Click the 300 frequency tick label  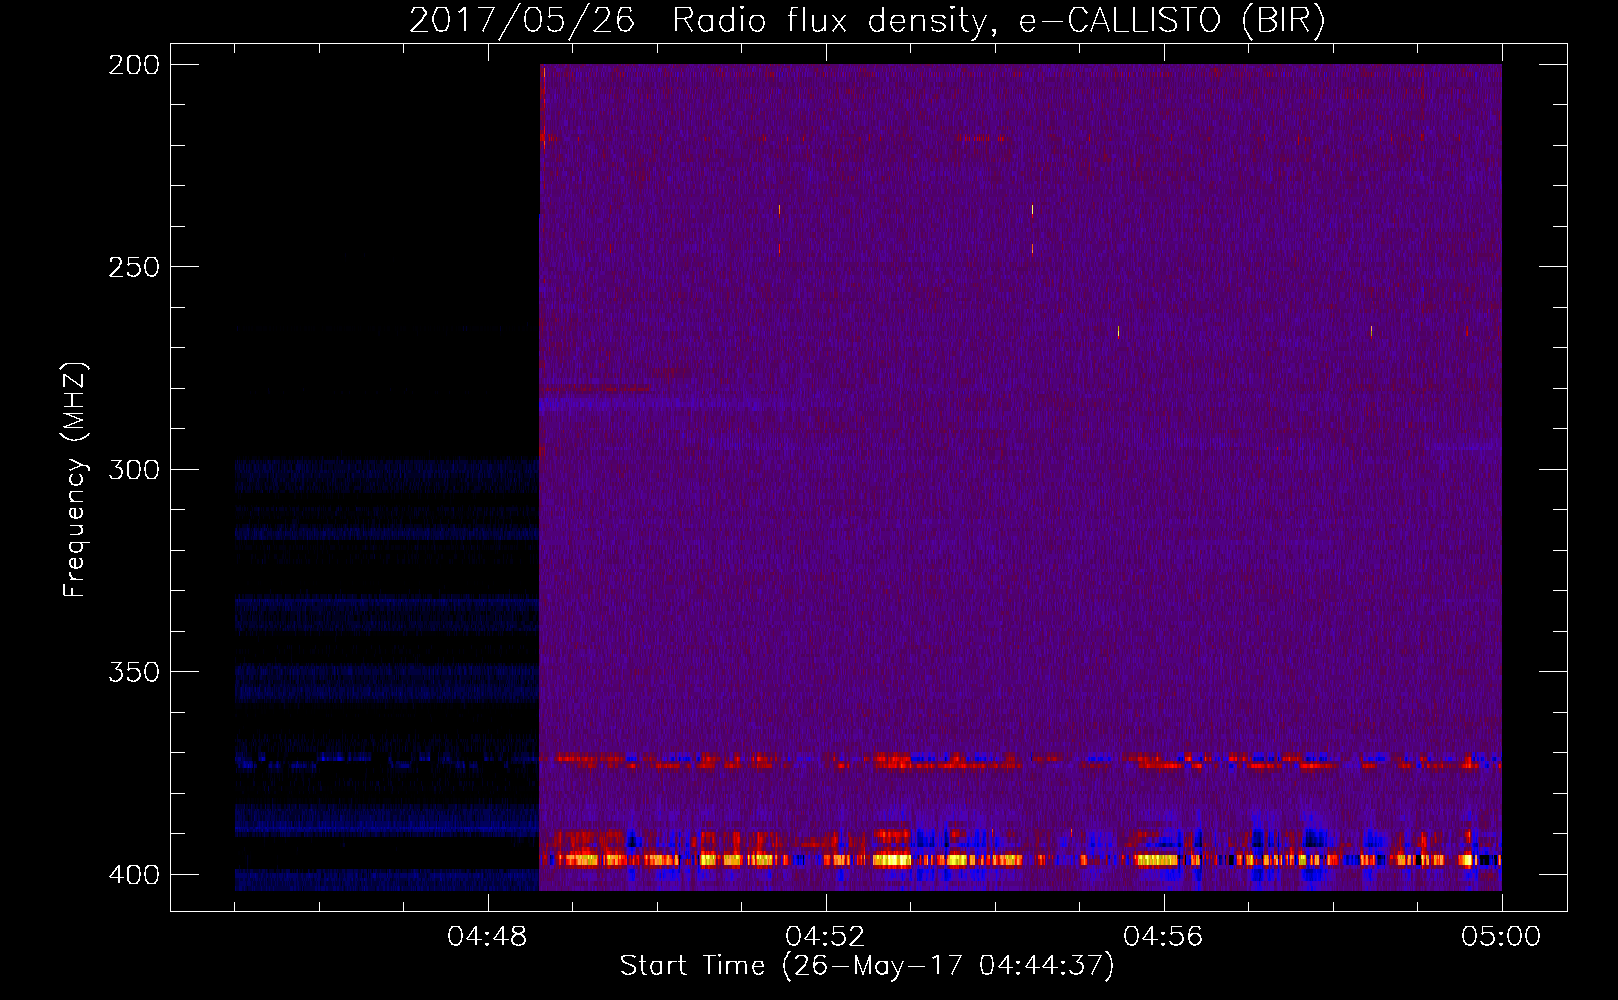click(134, 470)
